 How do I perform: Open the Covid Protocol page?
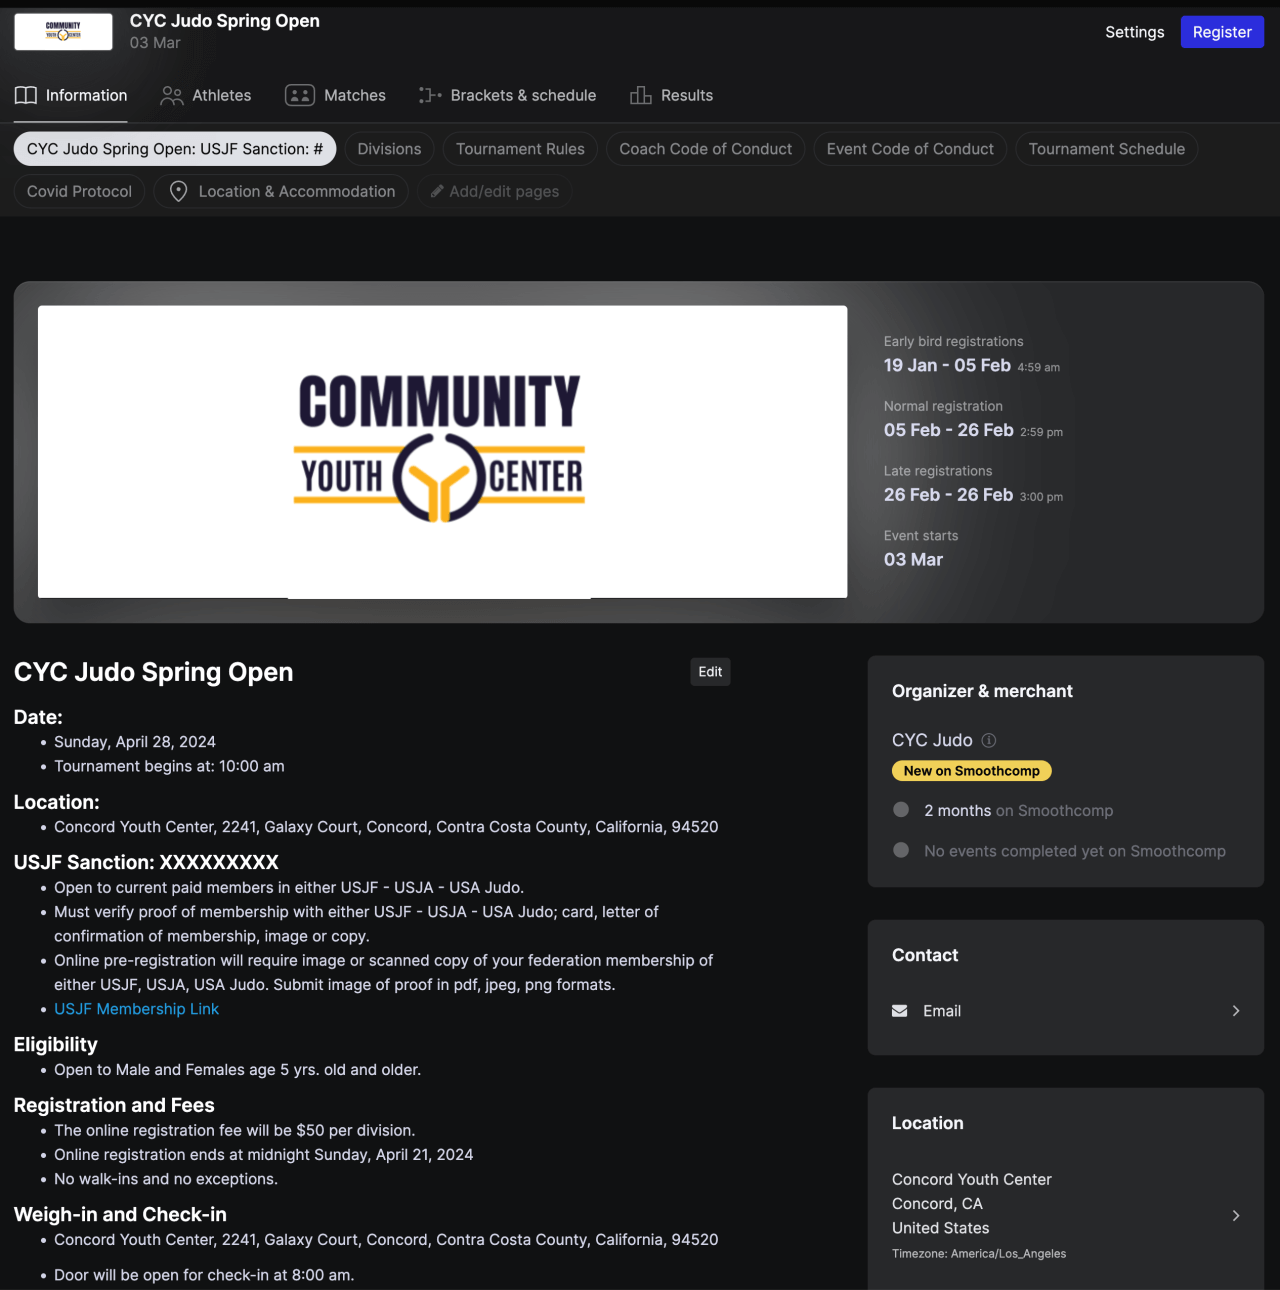(x=79, y=191)
